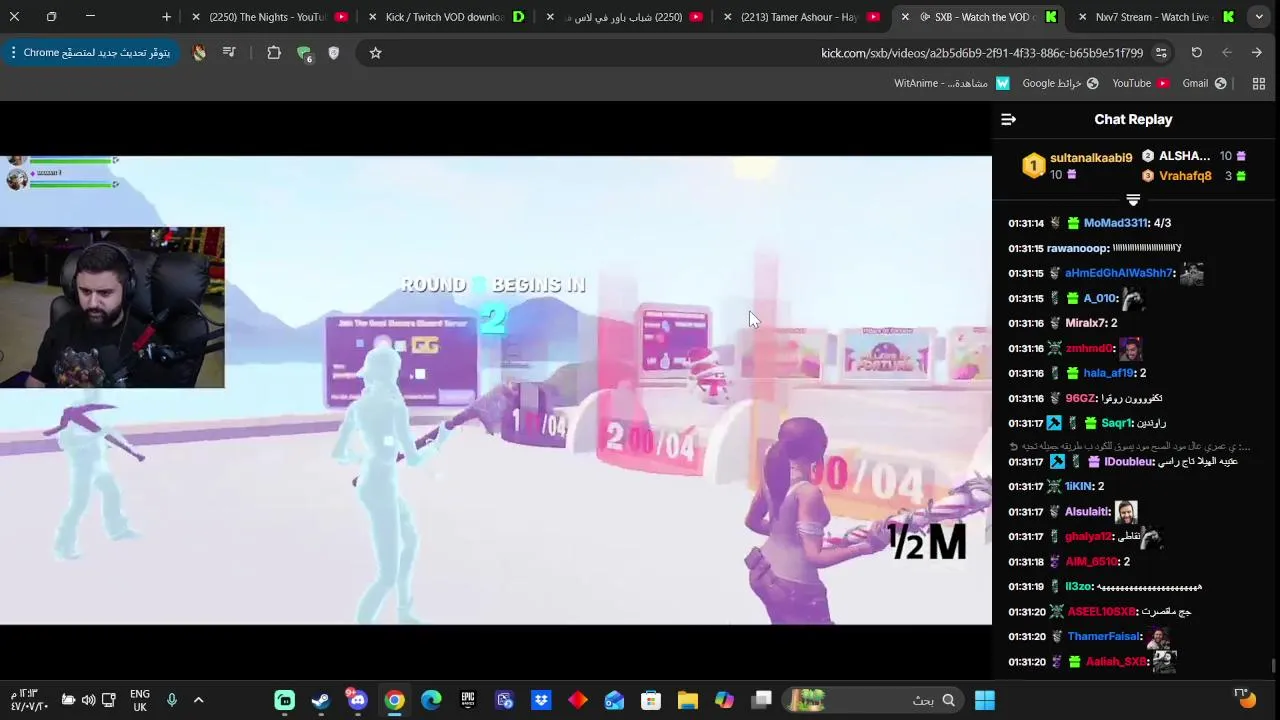Switch to Kick / Twitch VOD downloader tab
1280x720 pixels.
click(448, 17)
